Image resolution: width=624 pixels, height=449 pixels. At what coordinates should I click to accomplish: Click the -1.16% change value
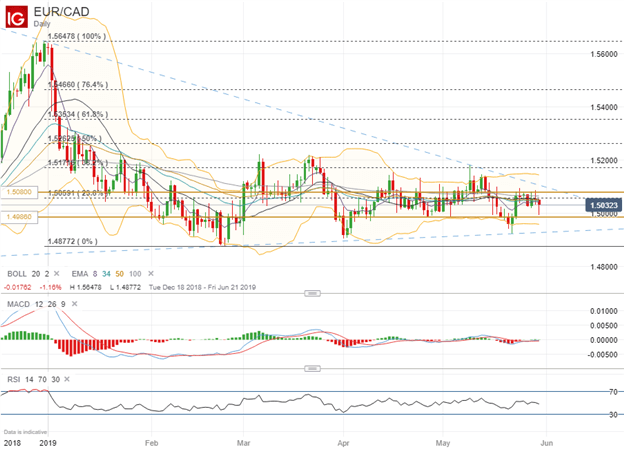tap(51, 287)
